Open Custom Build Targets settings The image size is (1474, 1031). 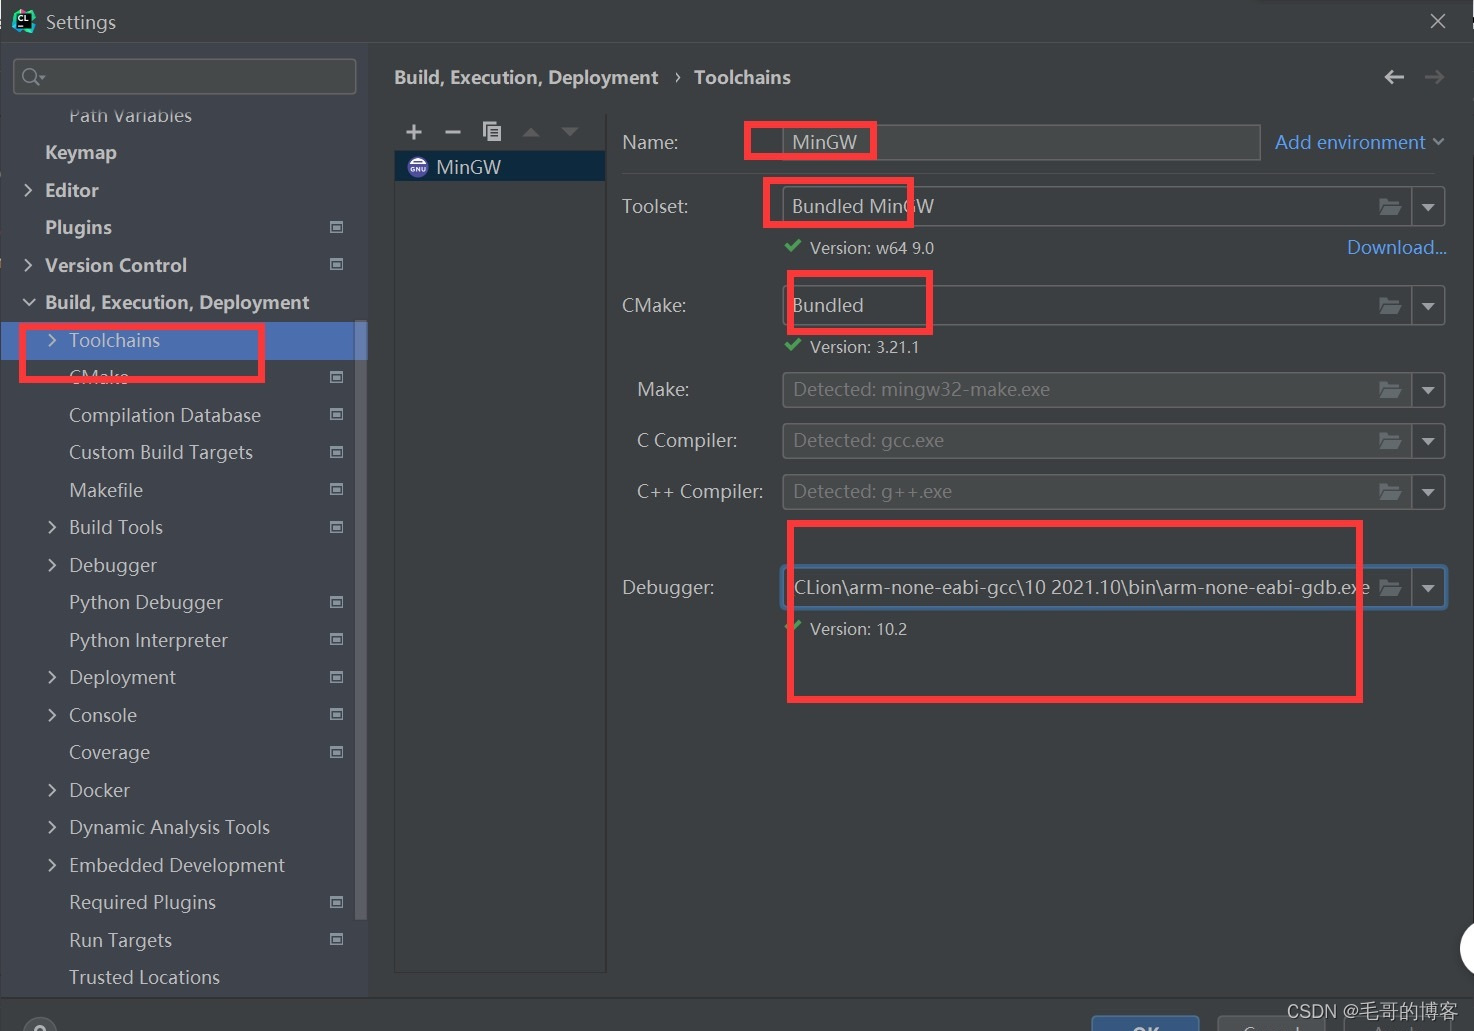tap(161, 452)
